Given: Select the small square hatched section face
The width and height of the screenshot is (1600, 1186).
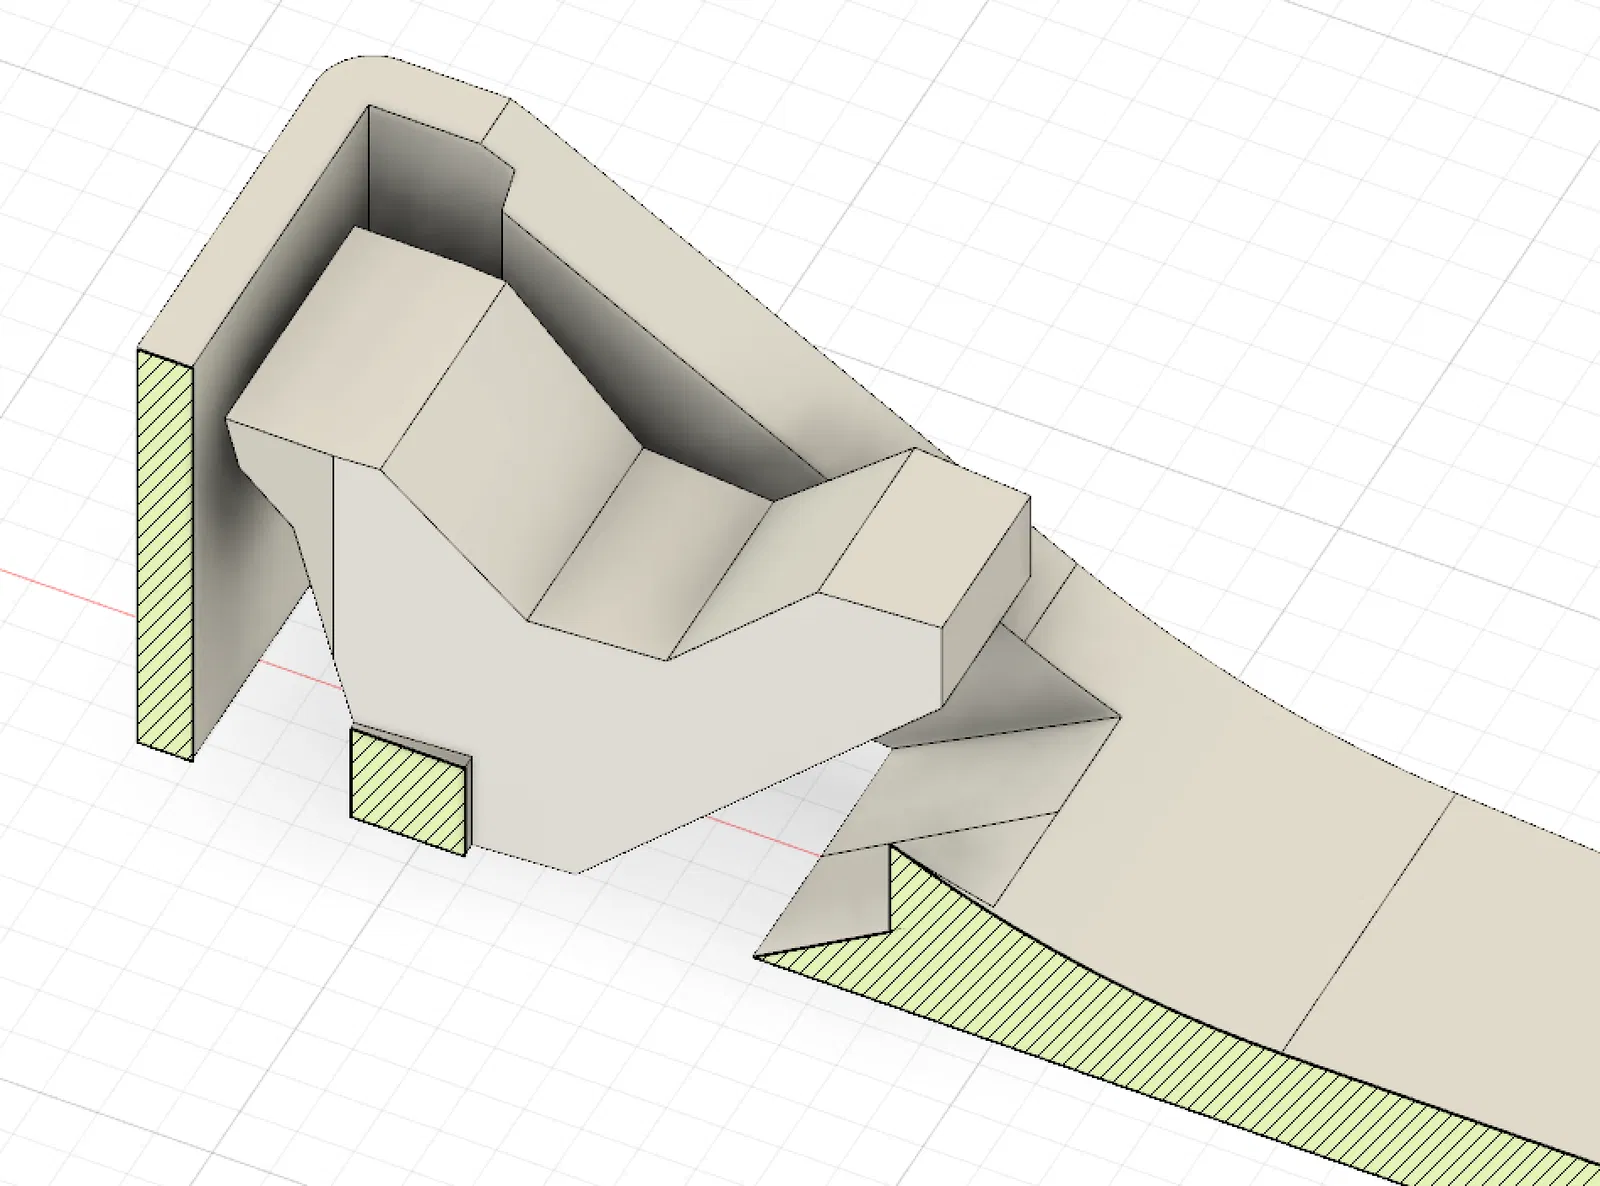Looking at the screenshot, I should click(x=408, y=791).
